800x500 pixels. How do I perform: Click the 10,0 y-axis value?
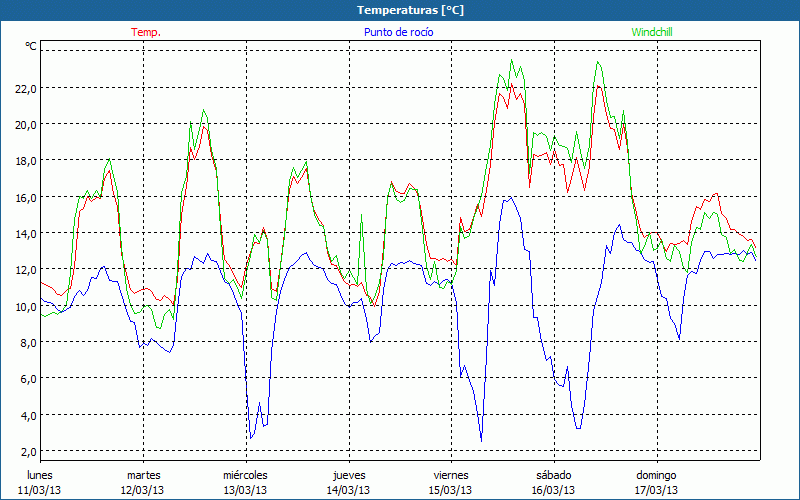click(25, 306)
